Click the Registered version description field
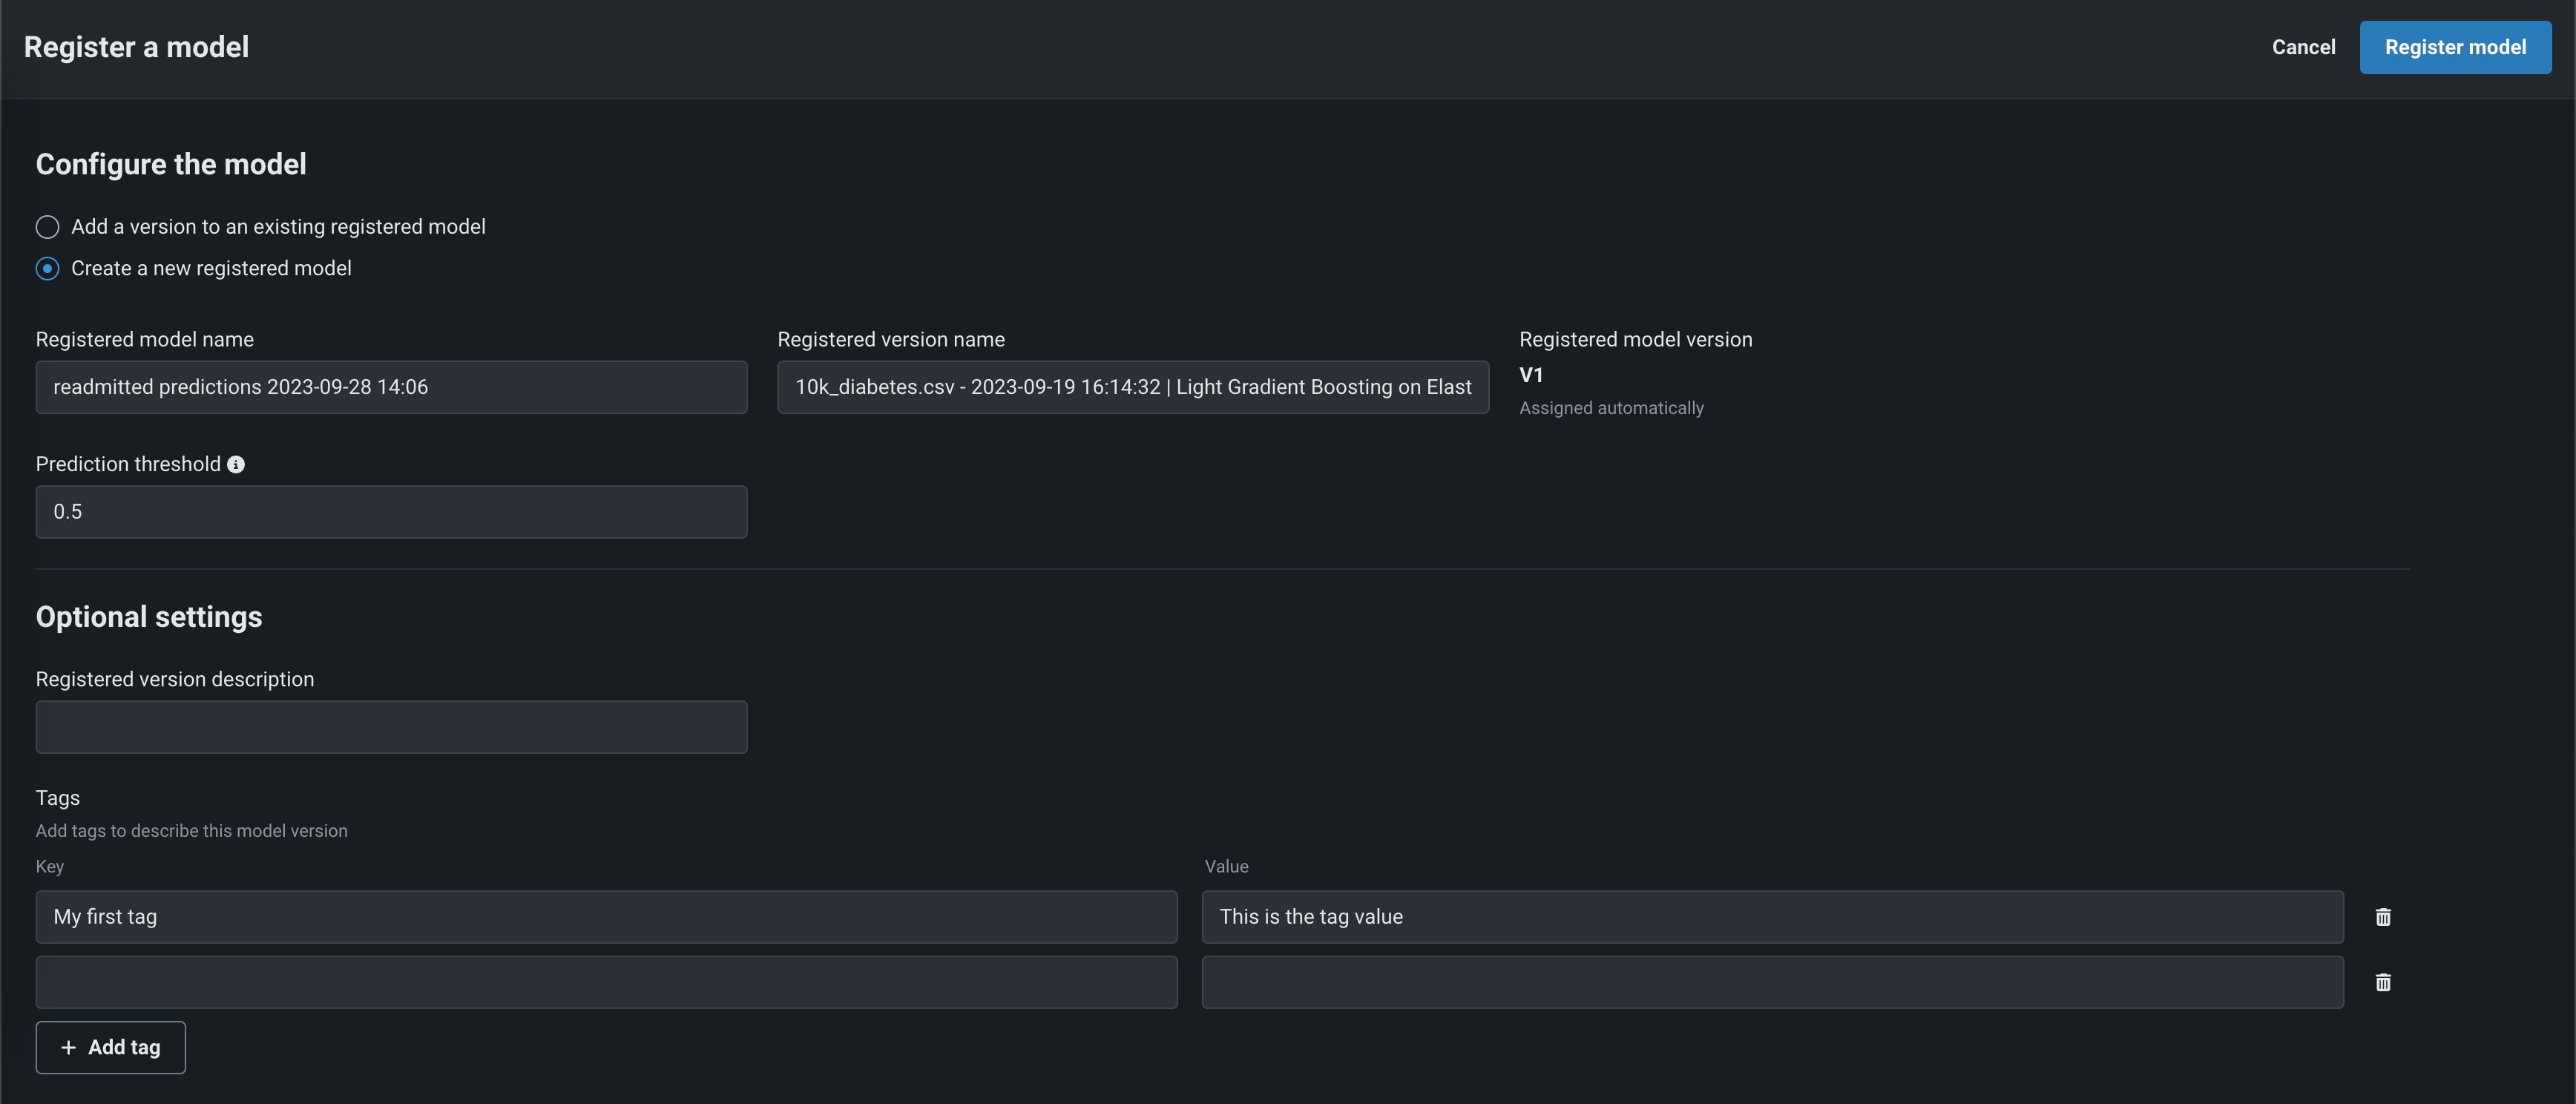Viewport: 2576px width, 1104px height. point(391,727)
